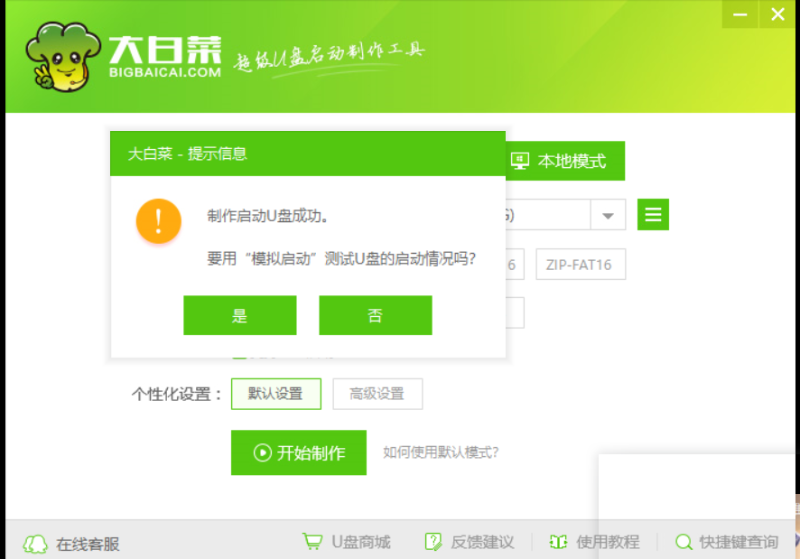Open the device dropdown arrow
Image resolution: width=800 pixels, height=559 pixels.
(x=608, y=215)
